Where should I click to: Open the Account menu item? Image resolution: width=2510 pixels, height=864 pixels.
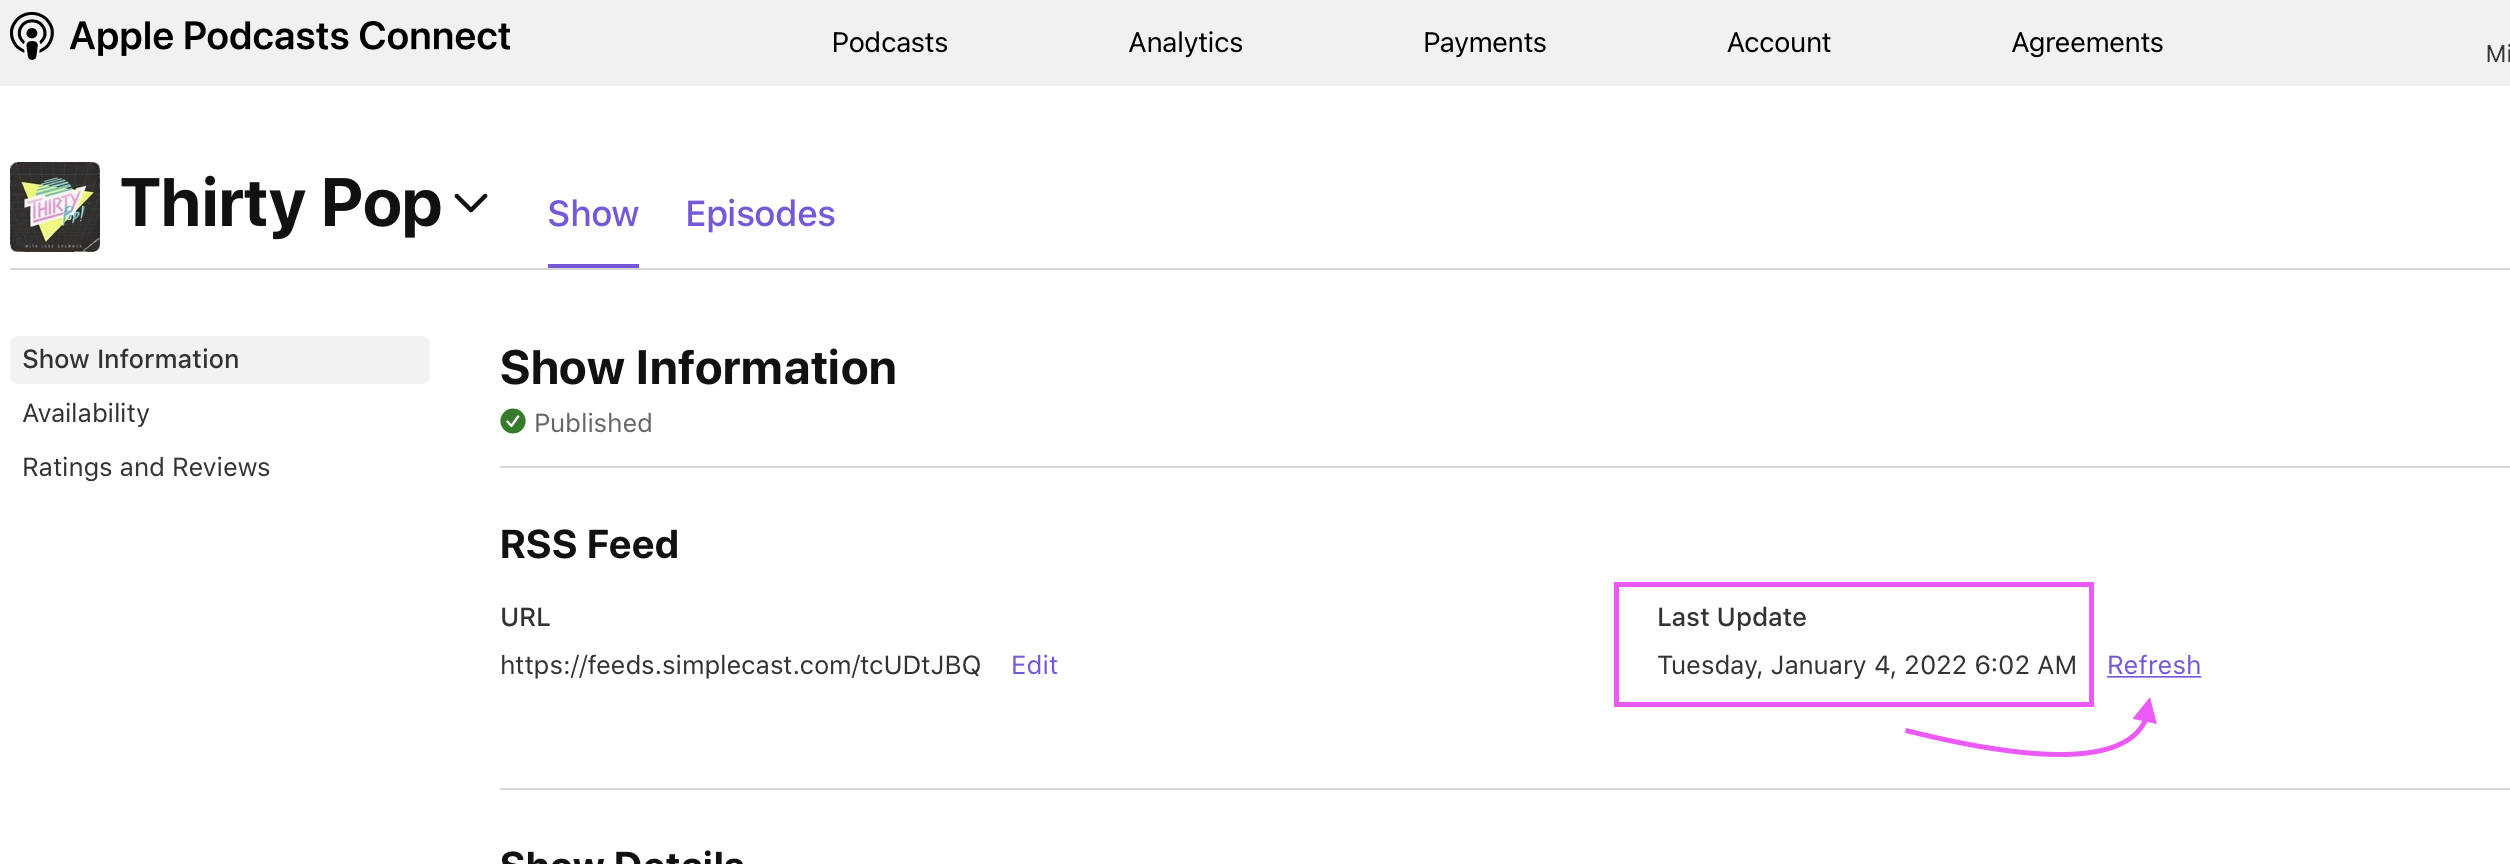[1778, 42]
